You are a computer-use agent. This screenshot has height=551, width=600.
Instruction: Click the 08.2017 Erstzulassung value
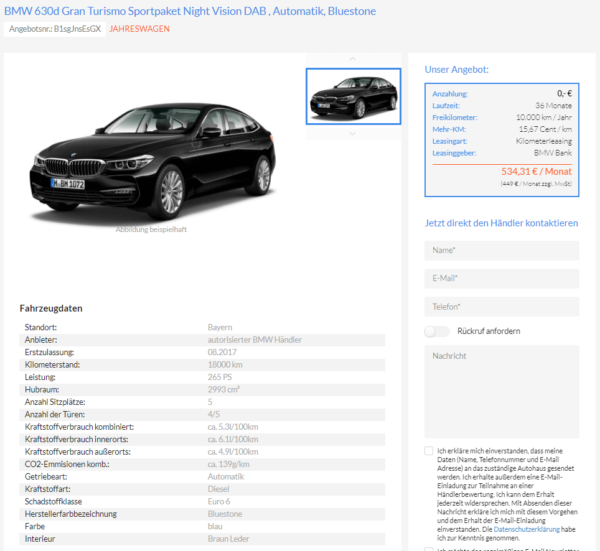click(x=222, y=352)
